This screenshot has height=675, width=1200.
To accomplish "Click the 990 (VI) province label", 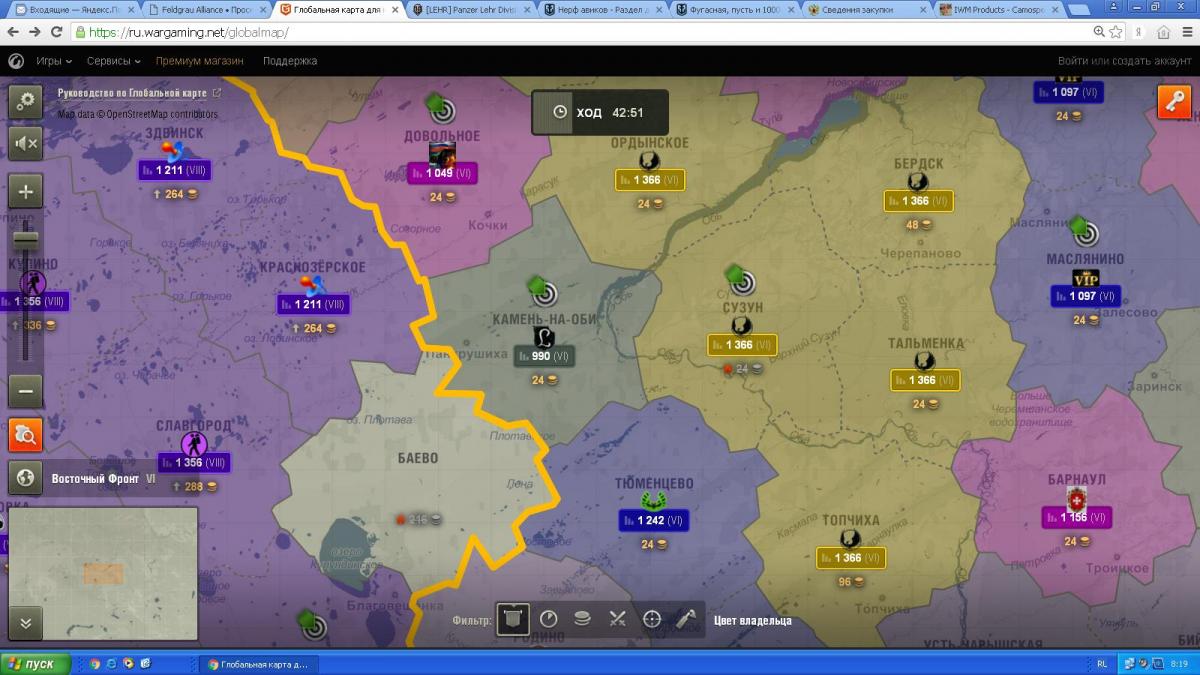I will pyautogui.click(x=544, y=356).
